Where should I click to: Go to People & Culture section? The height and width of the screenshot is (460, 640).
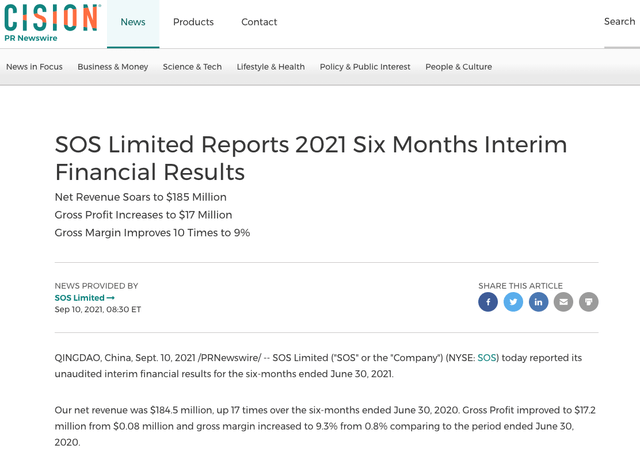pos(458,67)
